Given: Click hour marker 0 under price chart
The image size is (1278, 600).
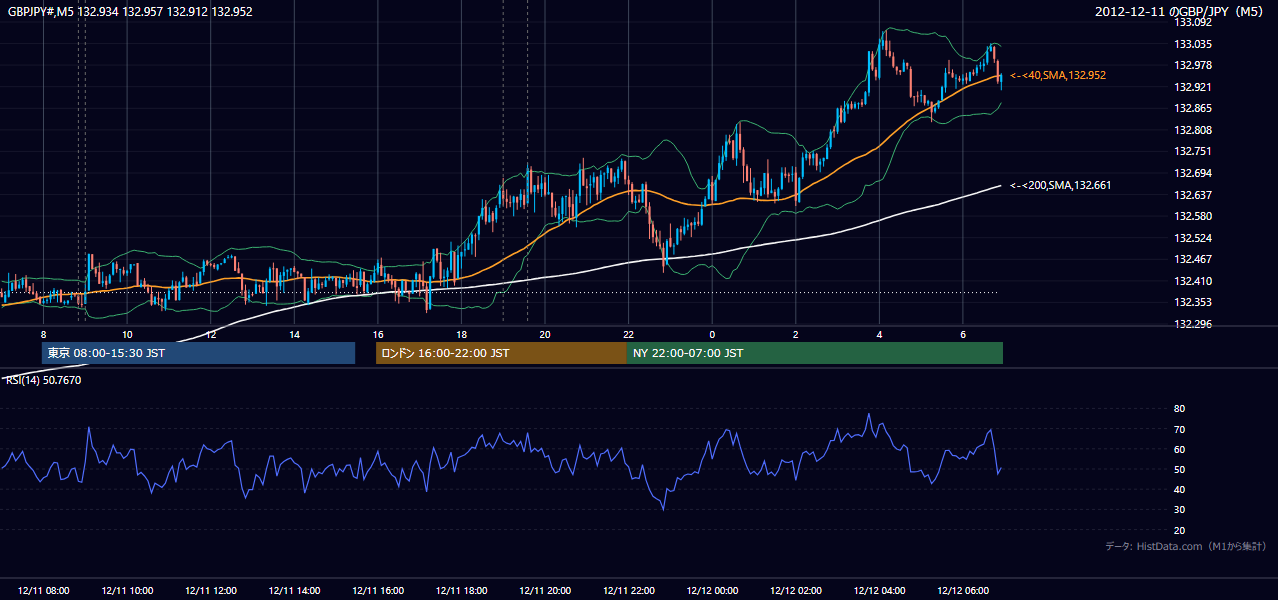Looking at the screenshot, I should point(712,334).
